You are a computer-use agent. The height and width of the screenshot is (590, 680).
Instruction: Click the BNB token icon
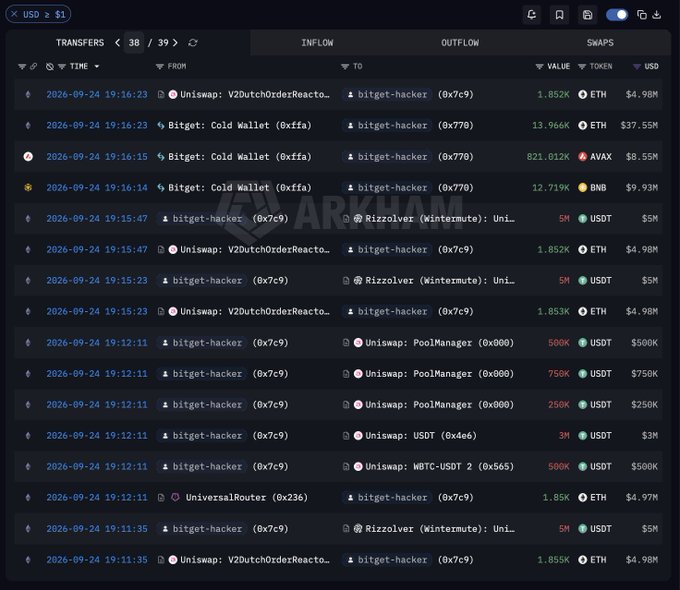[x=583, y=188]
